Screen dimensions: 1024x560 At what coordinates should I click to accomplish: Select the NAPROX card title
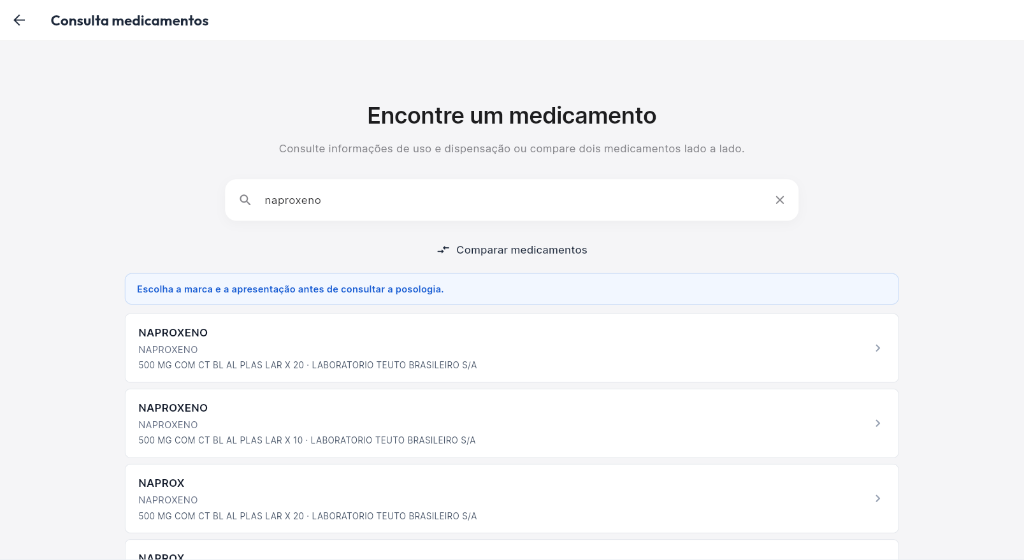pyautogui.click(x=161, y=483)
